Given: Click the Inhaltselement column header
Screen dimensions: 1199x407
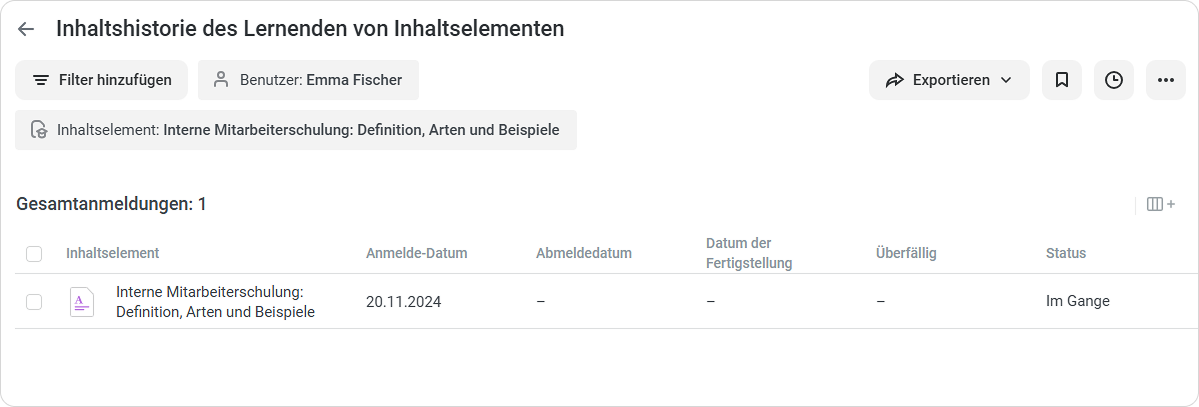Looking at the screenshot, I should tap(112, 253).
